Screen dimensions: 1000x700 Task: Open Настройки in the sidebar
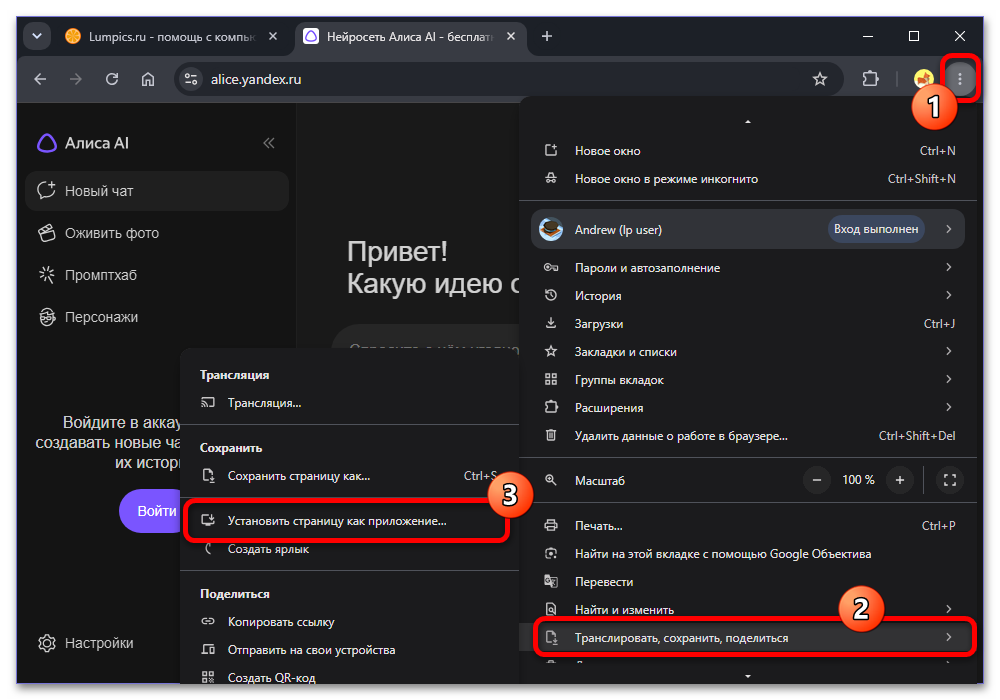pyautogui.click(x=85, y=643)
